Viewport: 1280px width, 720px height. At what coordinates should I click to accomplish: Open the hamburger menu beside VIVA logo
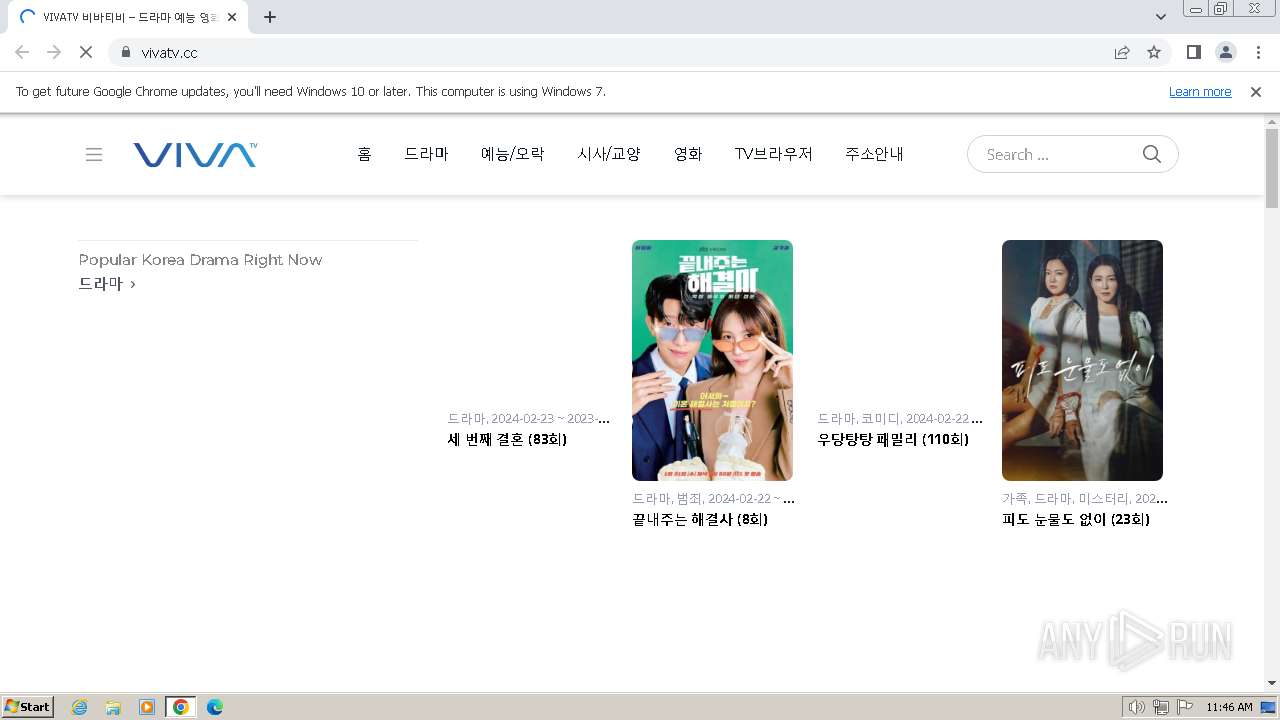pos(94,154)
